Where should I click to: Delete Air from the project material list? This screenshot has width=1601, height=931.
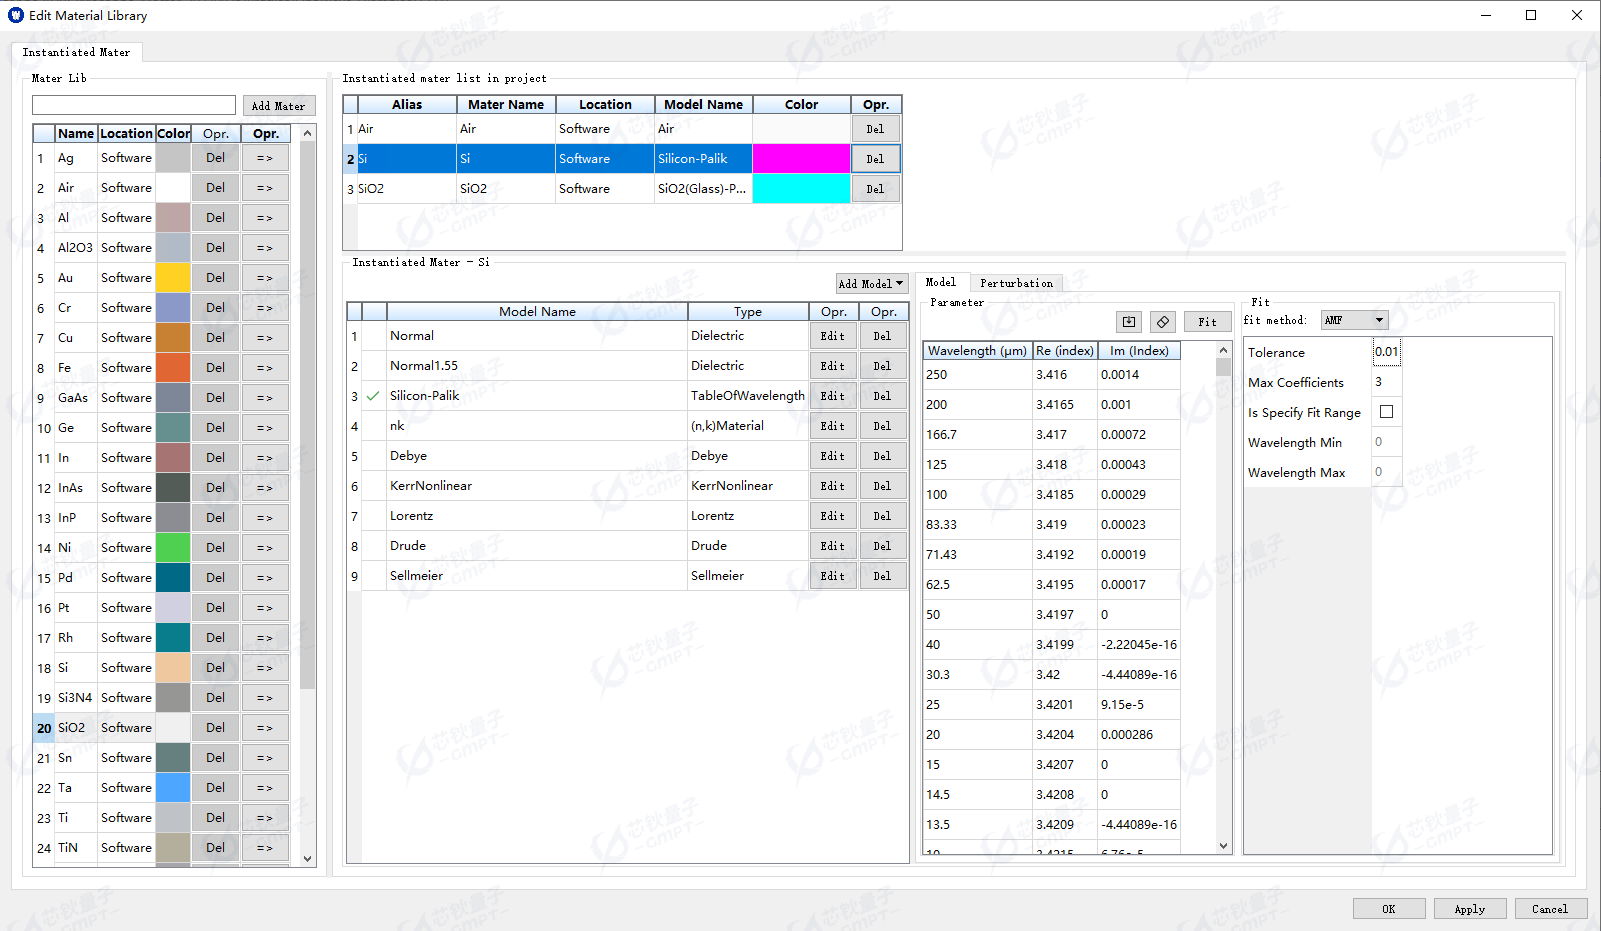(875, 129)
